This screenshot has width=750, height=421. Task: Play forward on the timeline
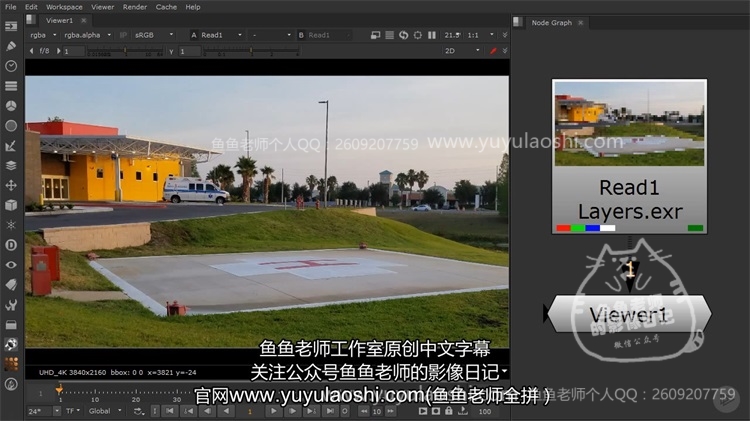click(x=273, y=411)
